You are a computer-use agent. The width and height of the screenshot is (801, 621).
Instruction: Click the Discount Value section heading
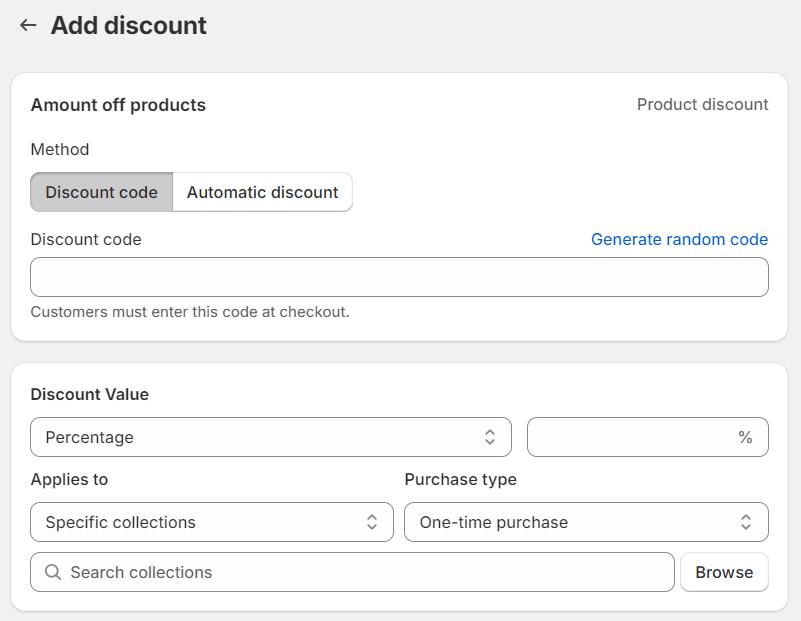point(90,394)
